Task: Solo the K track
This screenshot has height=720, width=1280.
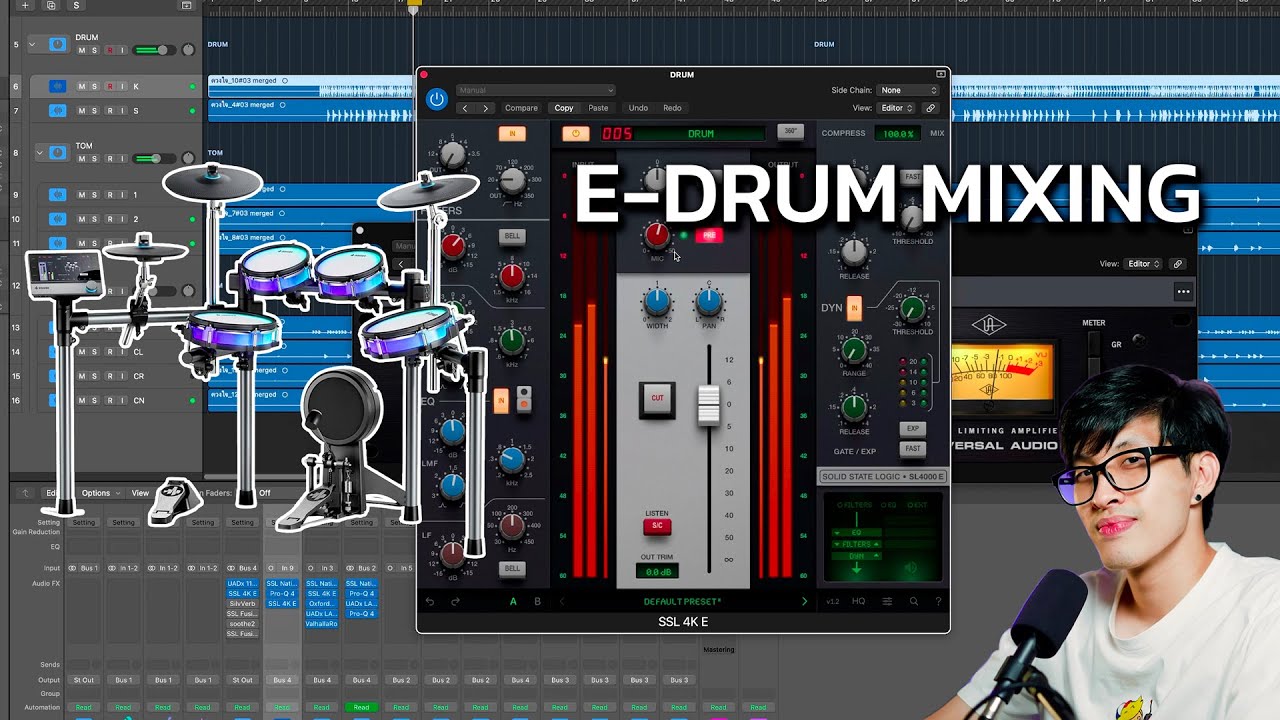Action: pyautogui.click(x=95, y=87)
